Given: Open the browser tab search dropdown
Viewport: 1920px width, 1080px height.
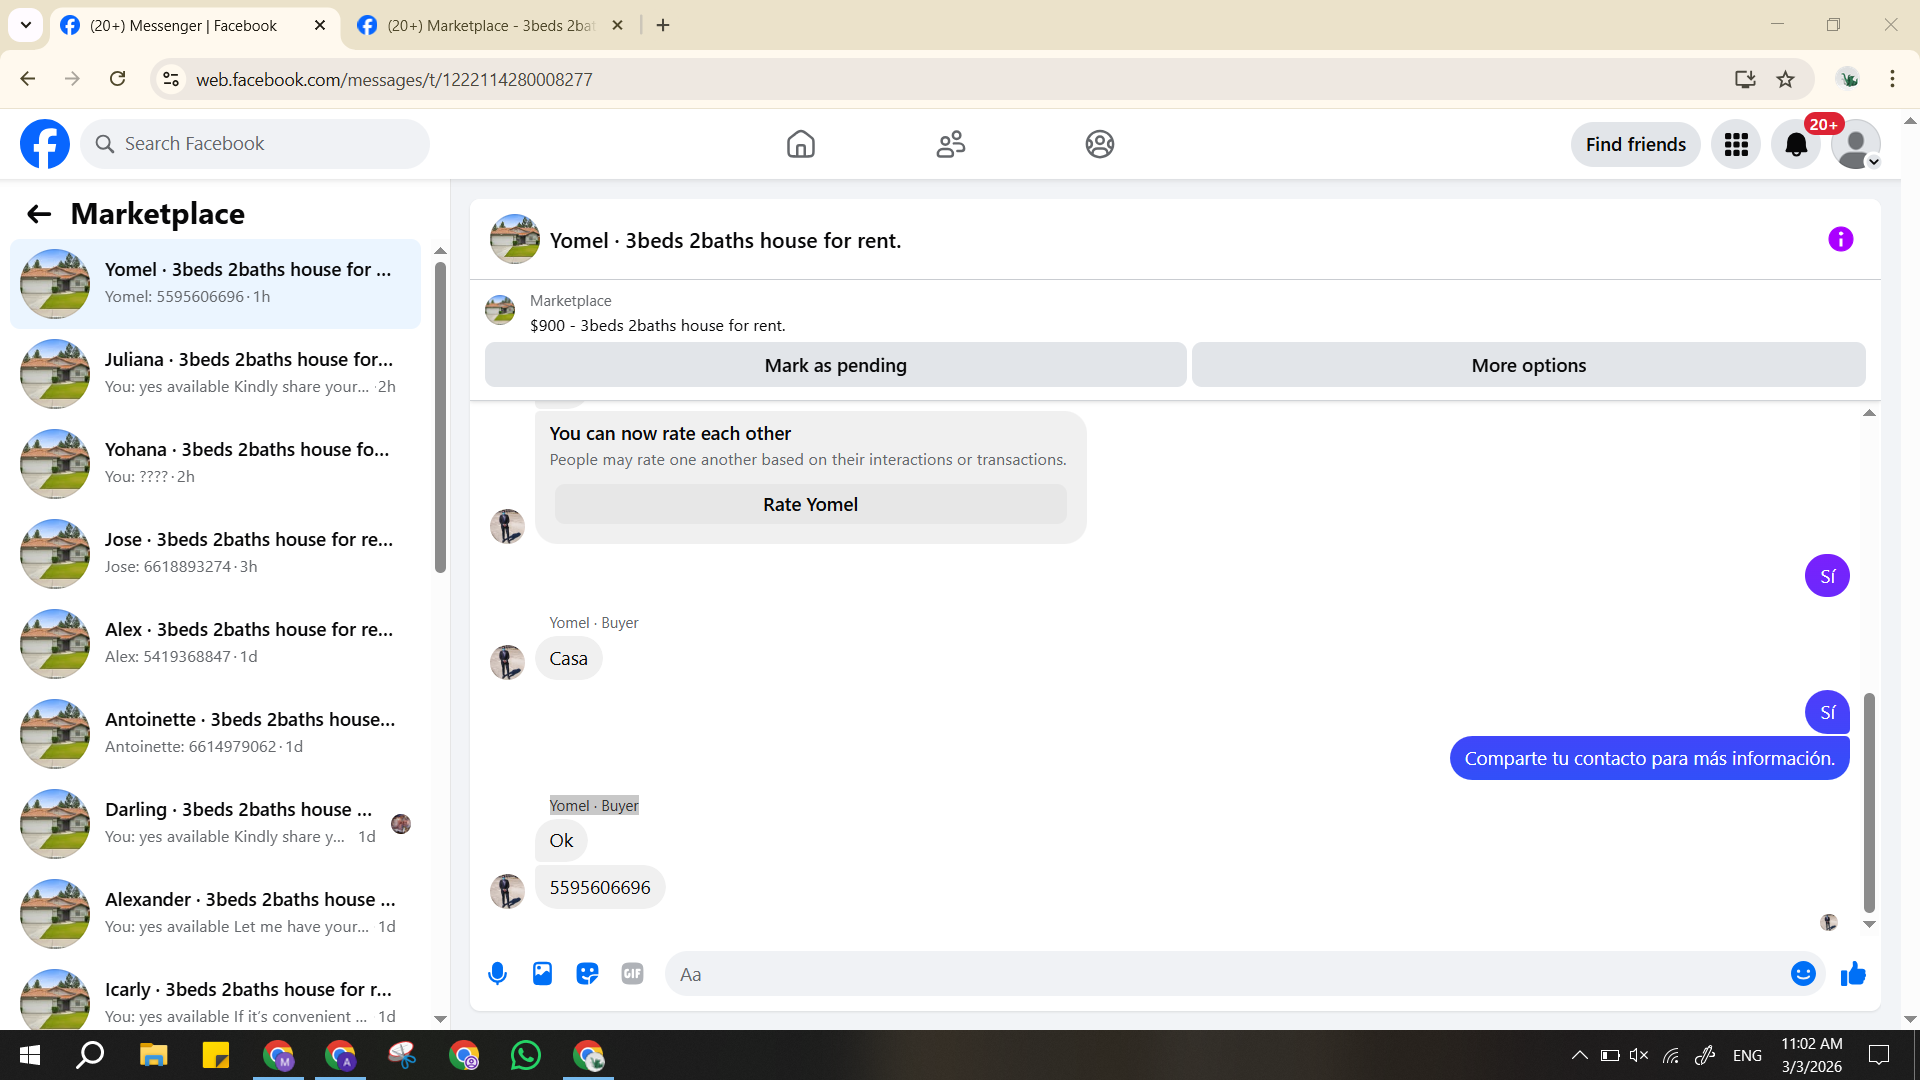Looking at the screenshot, I should coord(26,25).
